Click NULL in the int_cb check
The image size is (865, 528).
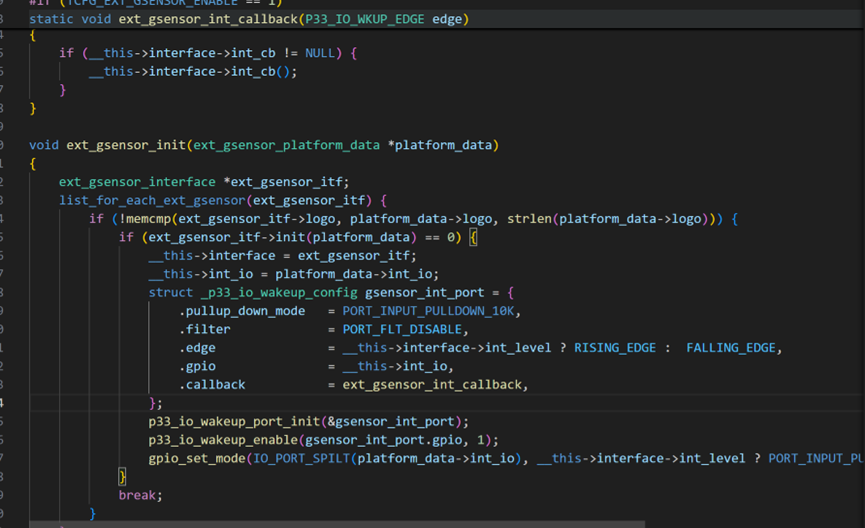click(x=320, y=53)
